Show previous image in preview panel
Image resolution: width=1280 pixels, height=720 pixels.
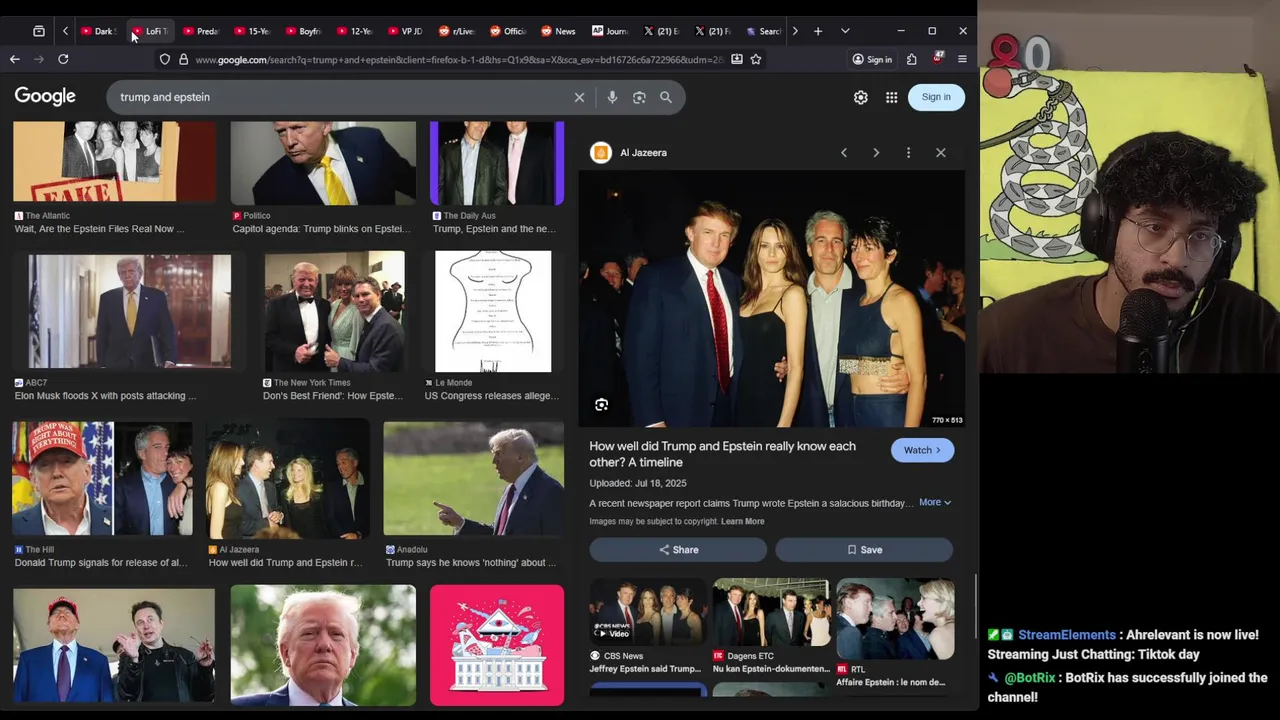[844, 153]
